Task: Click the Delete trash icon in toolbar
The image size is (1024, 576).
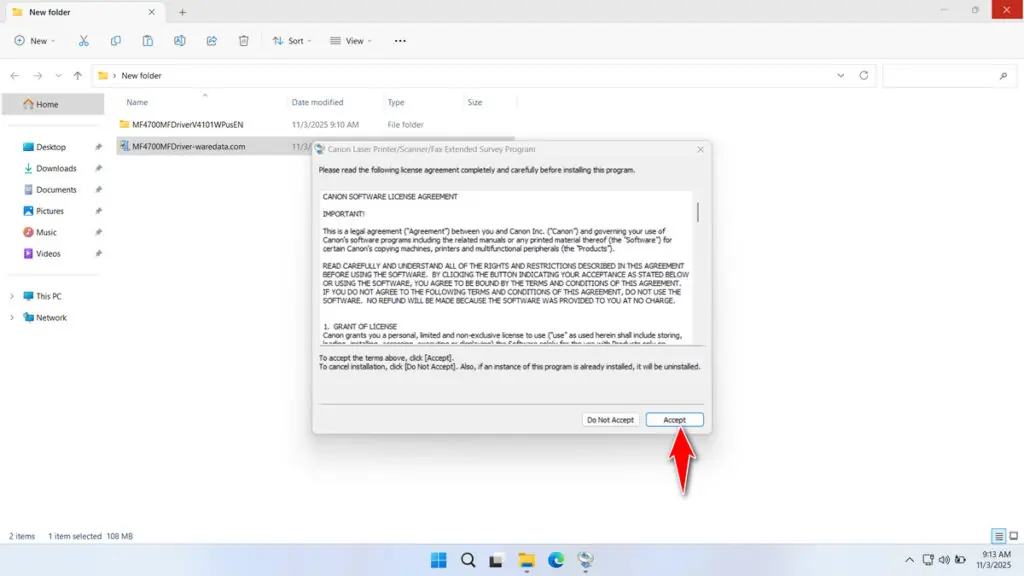Action: [x=244, y=41]
